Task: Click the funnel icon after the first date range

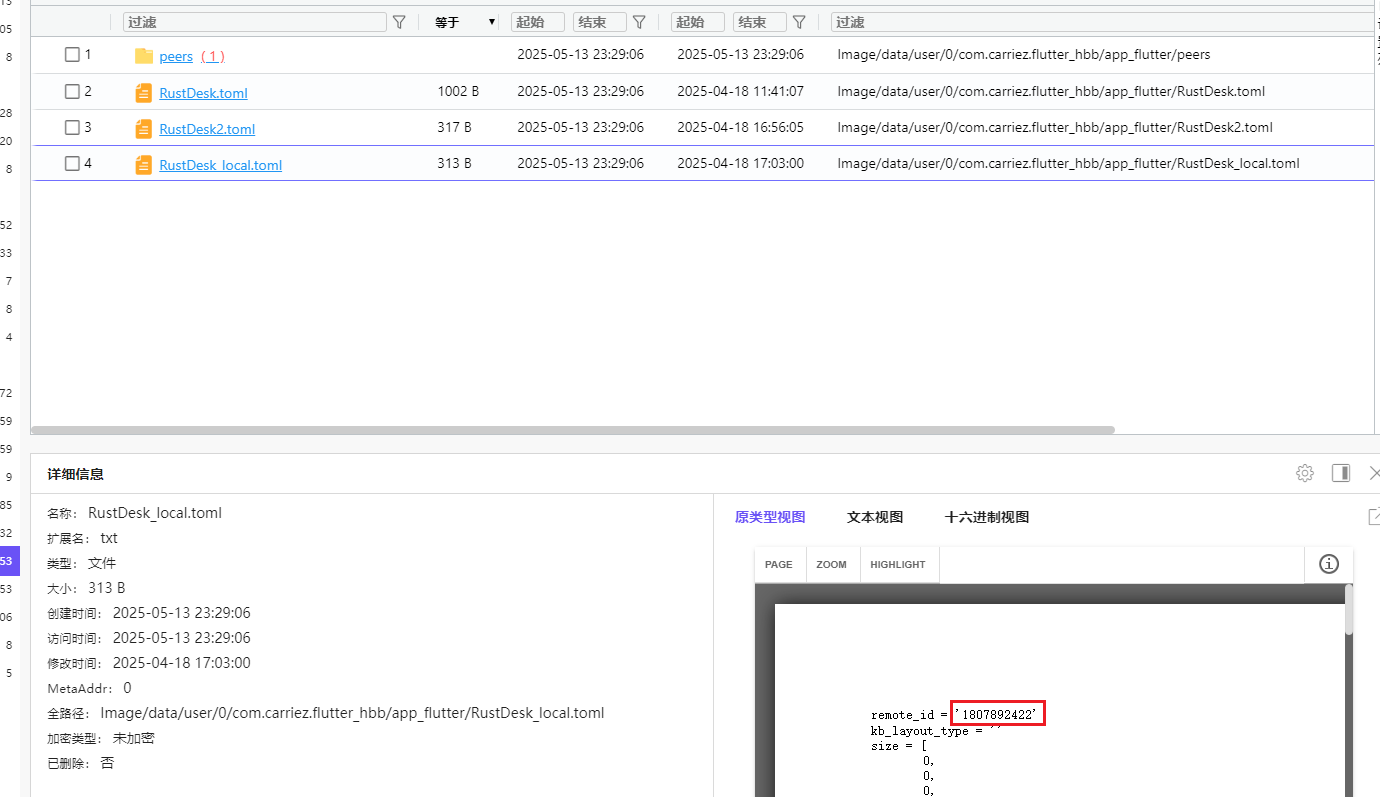Action: pyautogui.click(x=639, y=22)
